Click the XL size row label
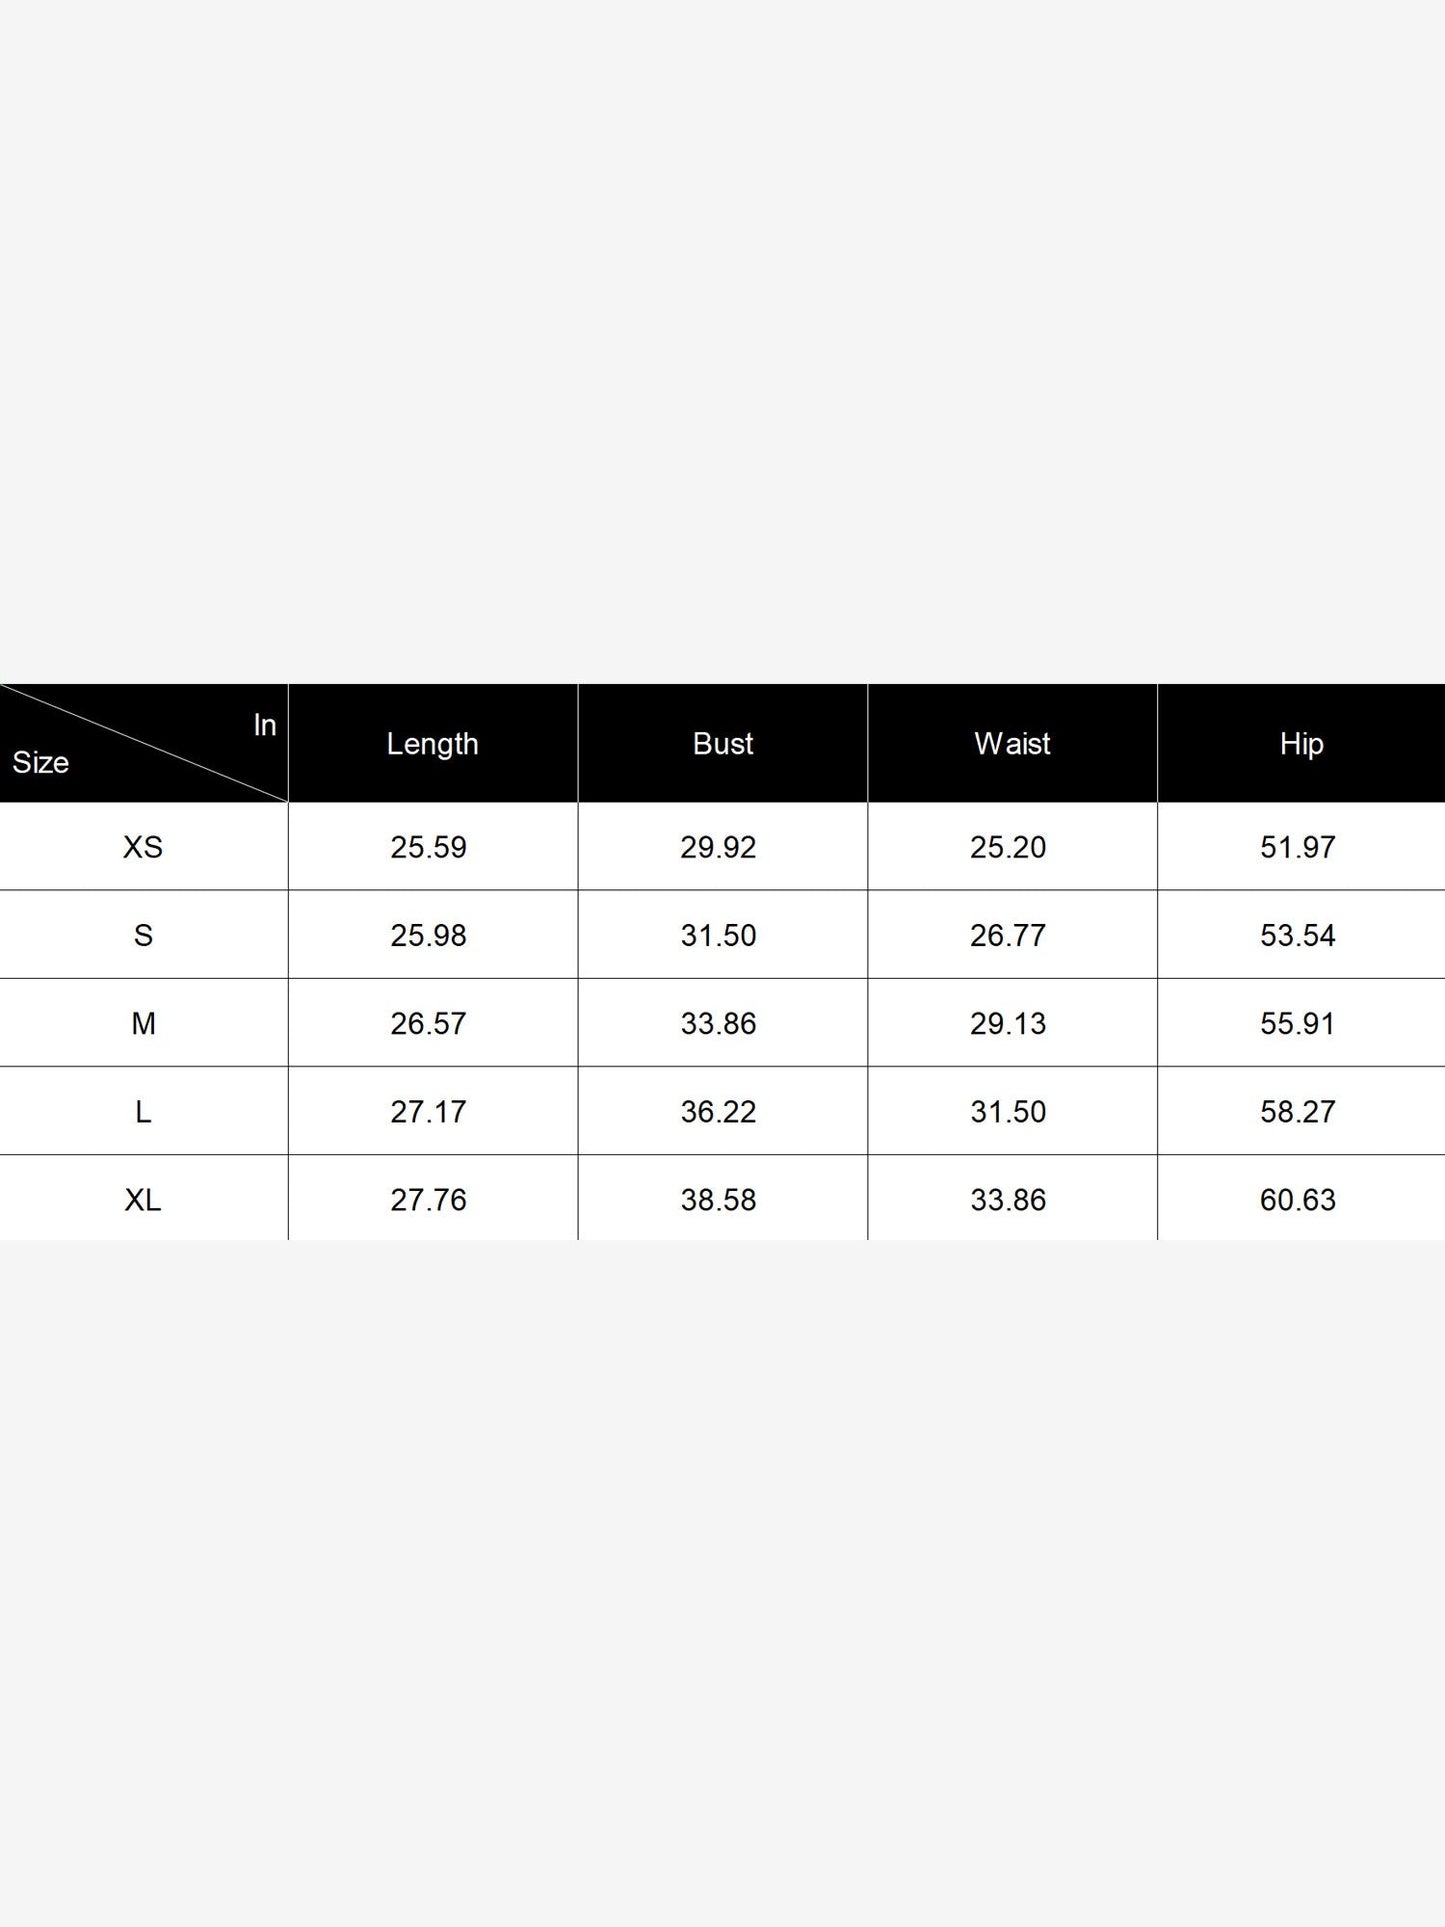Viewport: 1445px width, 1927px height. coord(143,1199)
